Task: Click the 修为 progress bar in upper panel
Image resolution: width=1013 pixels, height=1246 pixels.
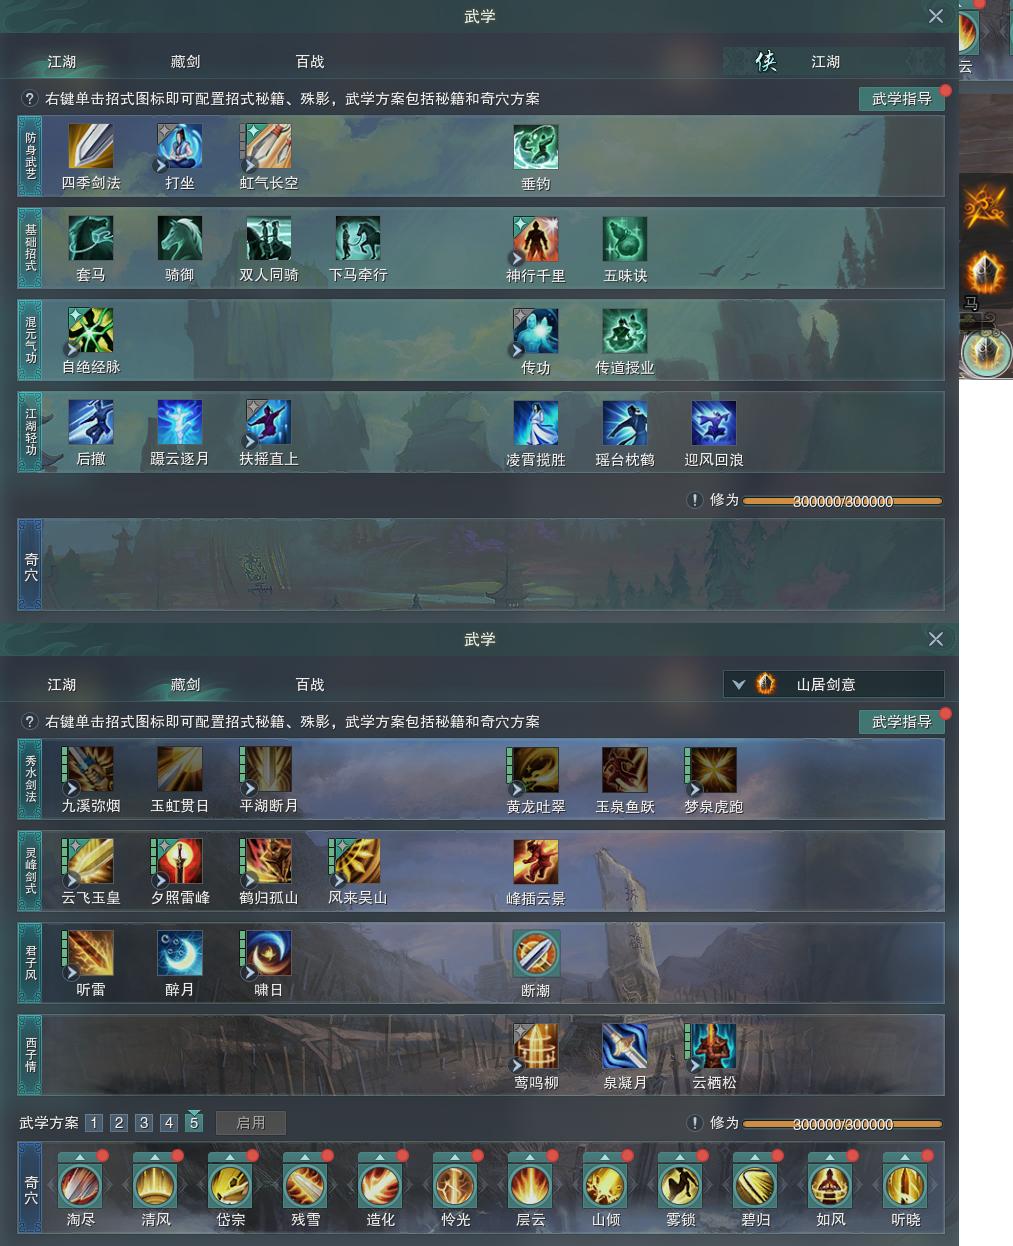Action: click(x=842, y=501)
